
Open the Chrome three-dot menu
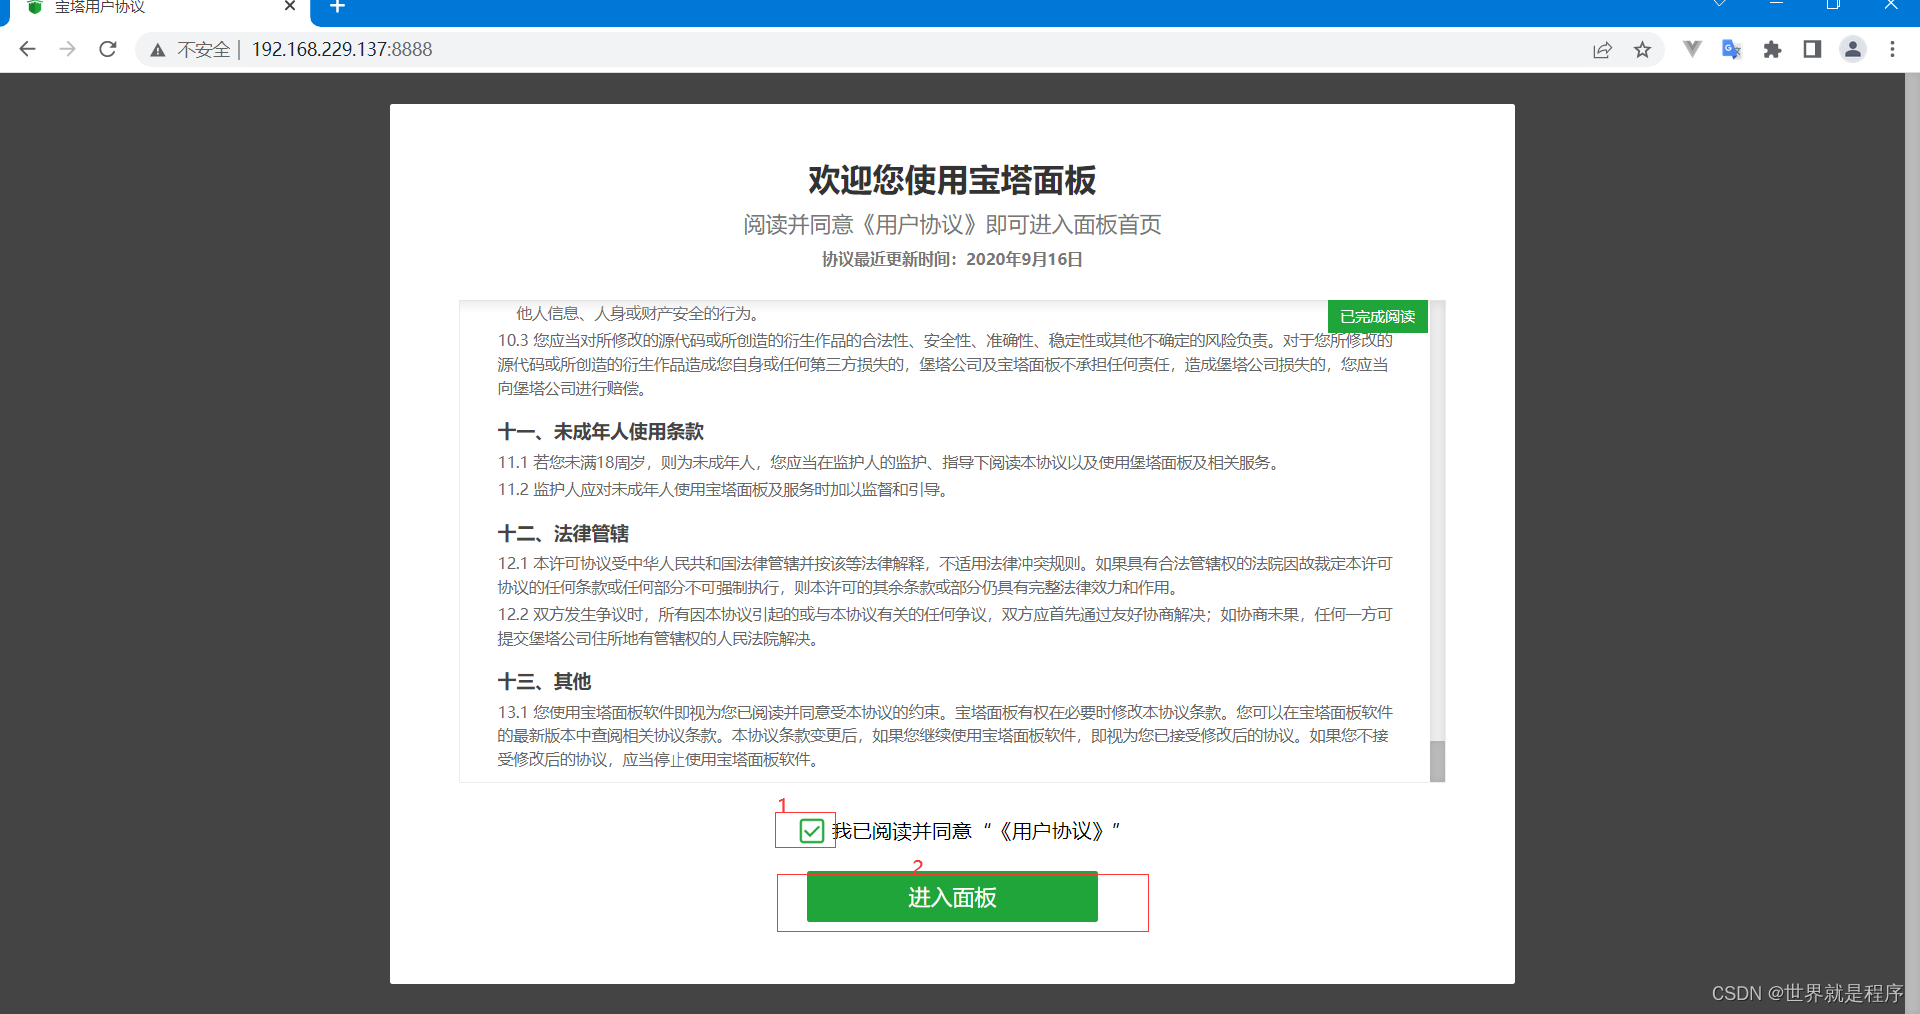coord(1892,49)
